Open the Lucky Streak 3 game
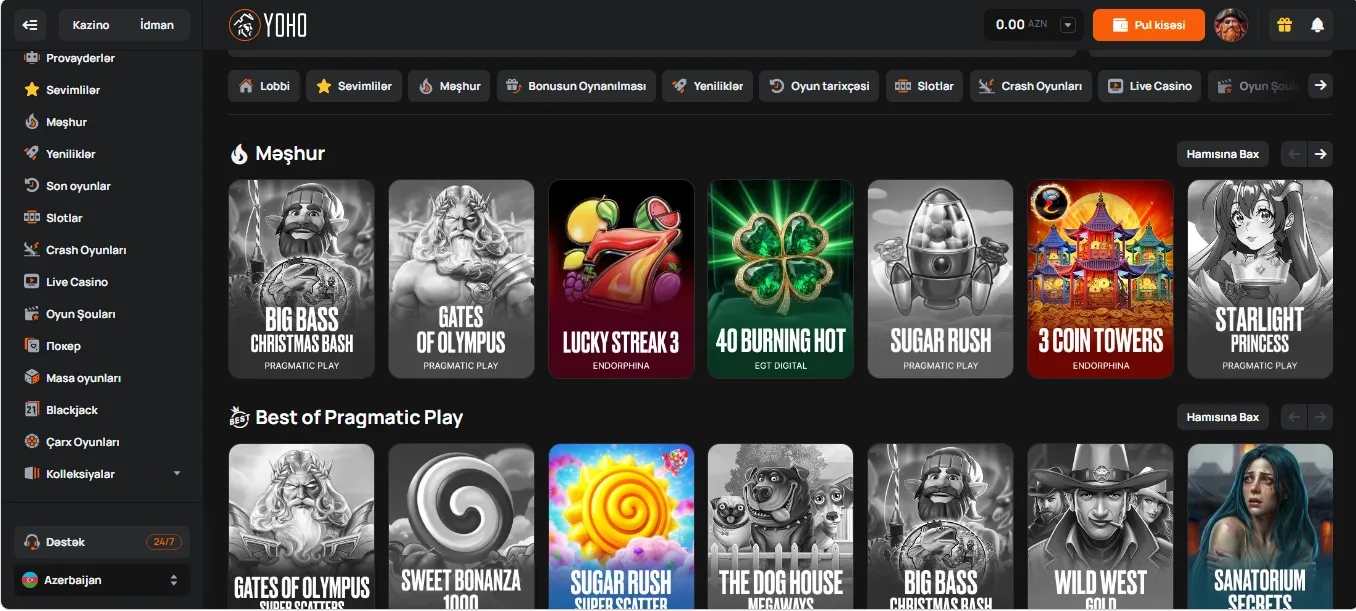 tap(621, 279)
